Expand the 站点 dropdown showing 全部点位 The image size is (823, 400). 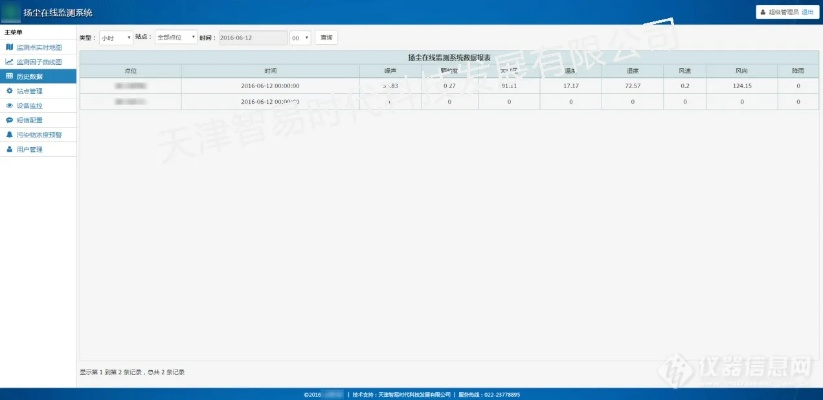click(177, 37)
